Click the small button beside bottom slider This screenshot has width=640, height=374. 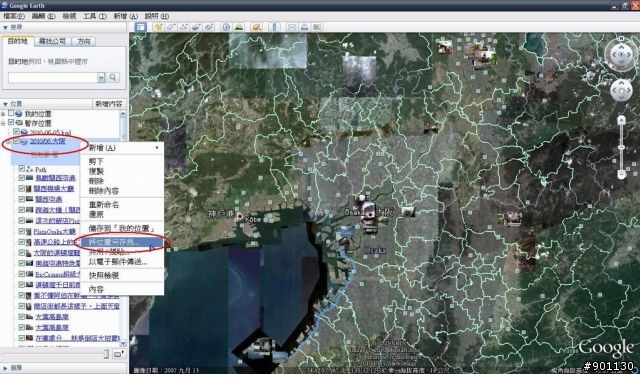(118, 354)
